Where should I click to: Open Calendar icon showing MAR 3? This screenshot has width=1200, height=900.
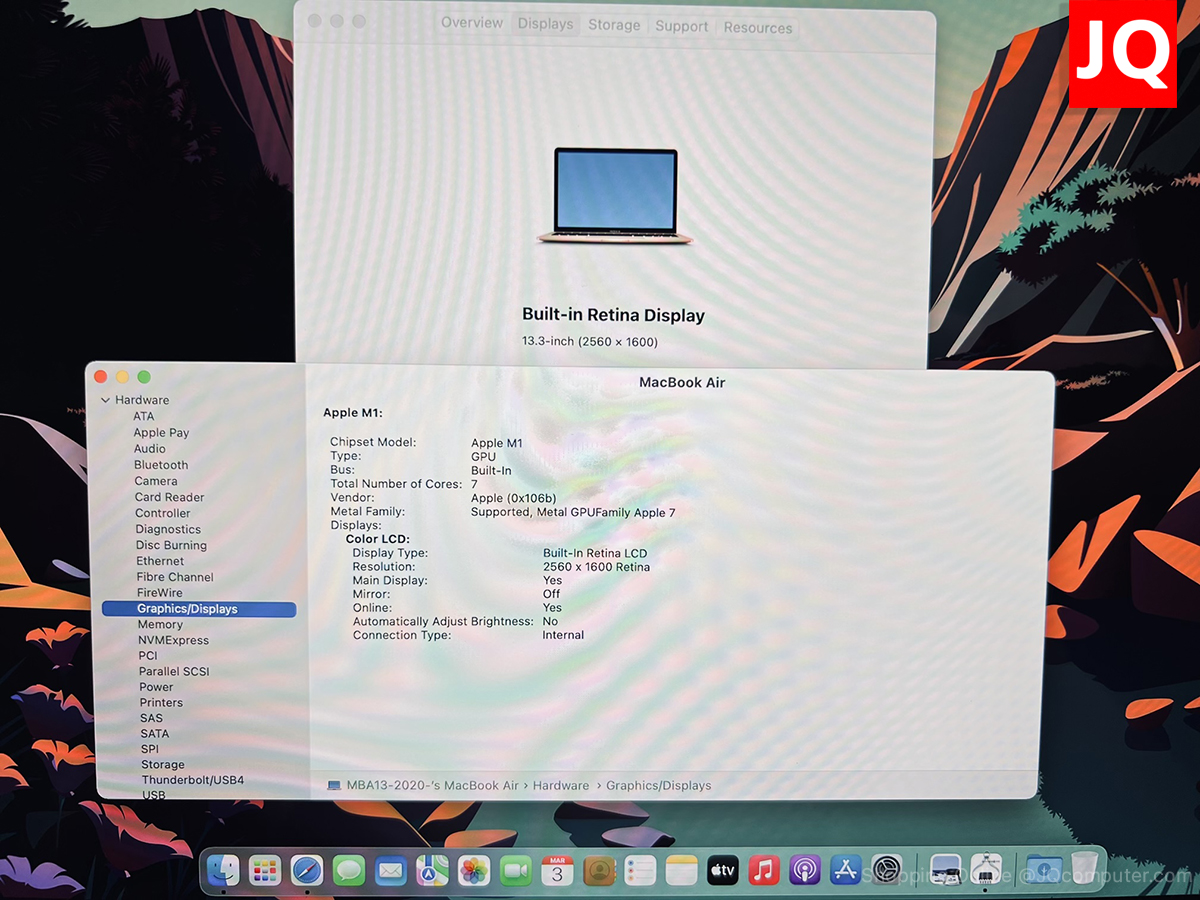[x=557, y=871]
